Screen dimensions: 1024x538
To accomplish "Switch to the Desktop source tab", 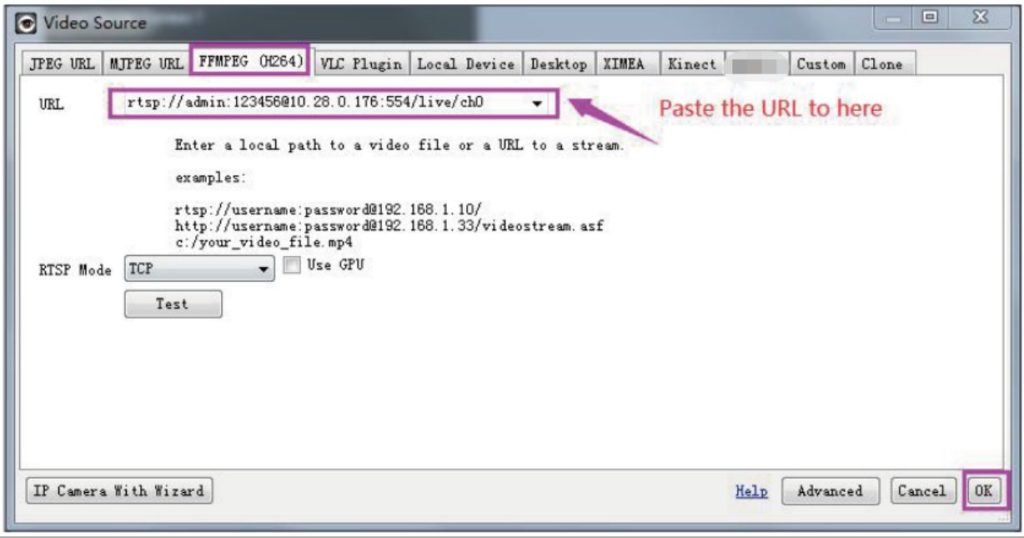I will click(x=558, y=64).
